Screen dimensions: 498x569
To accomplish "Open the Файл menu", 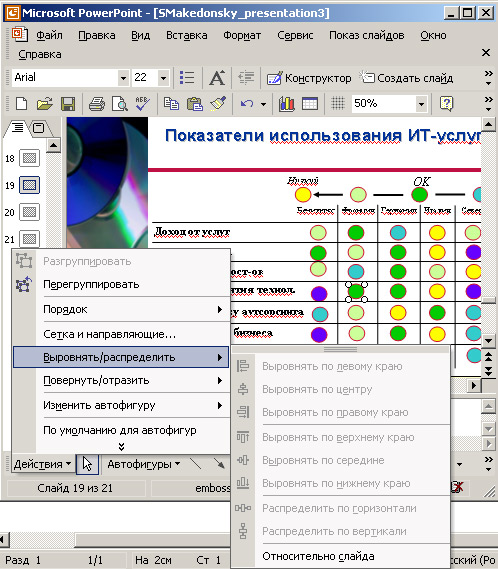I will [49, 36].
